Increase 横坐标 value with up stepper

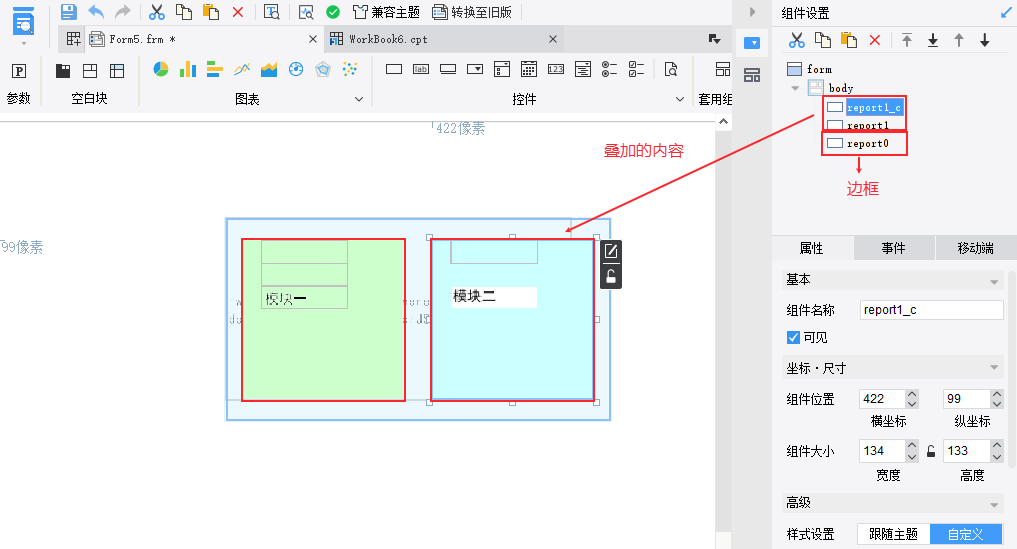912,393
